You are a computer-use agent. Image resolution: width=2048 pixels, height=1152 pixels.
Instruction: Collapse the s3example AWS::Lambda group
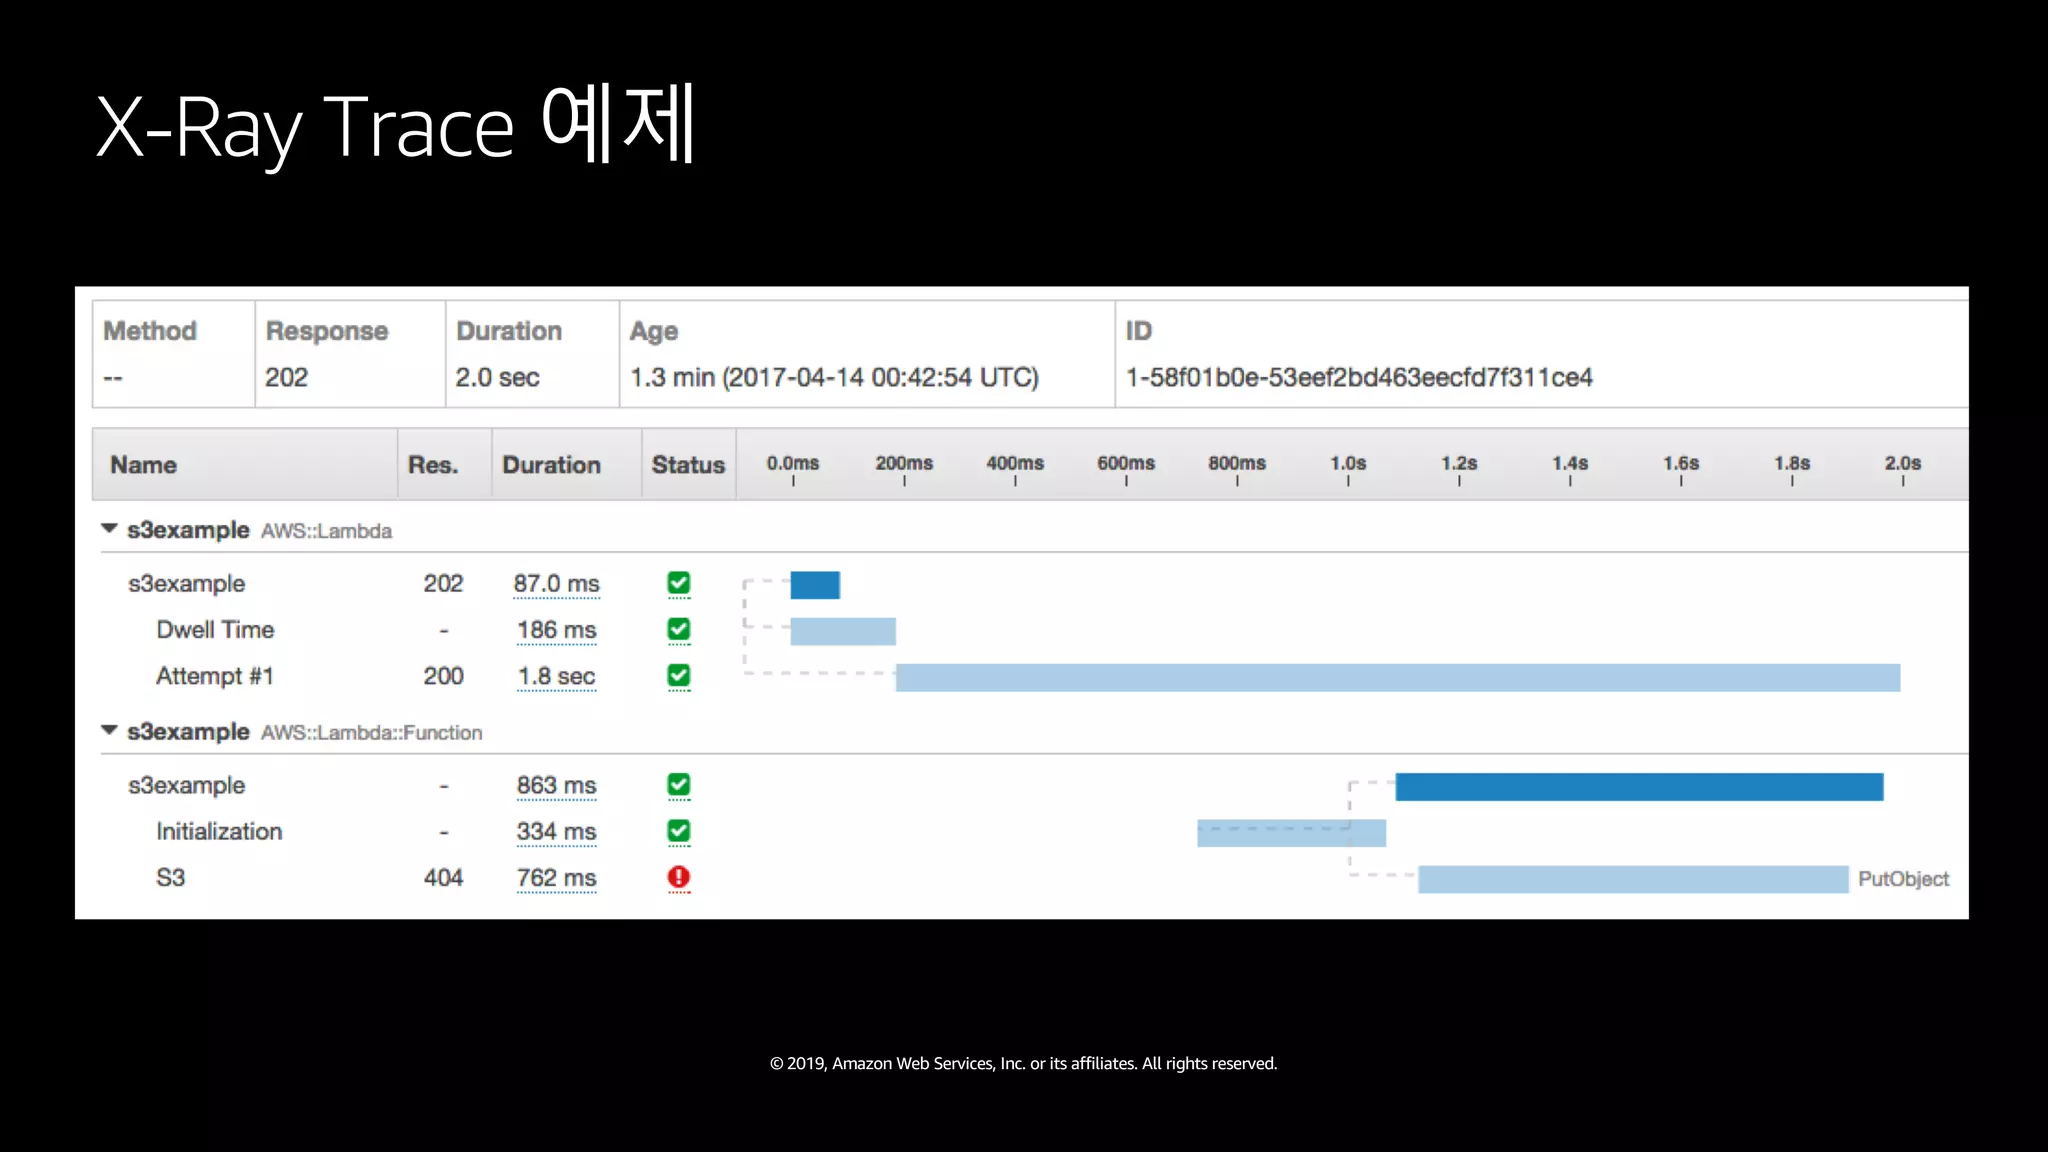(x=109, y=529)
